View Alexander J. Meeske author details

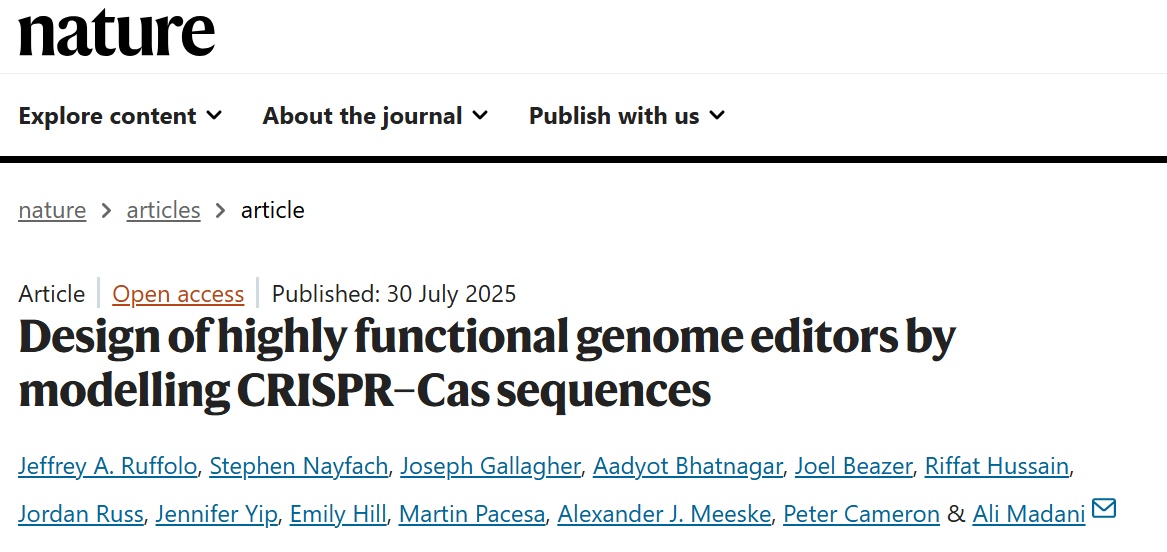(x=664, y=514)
